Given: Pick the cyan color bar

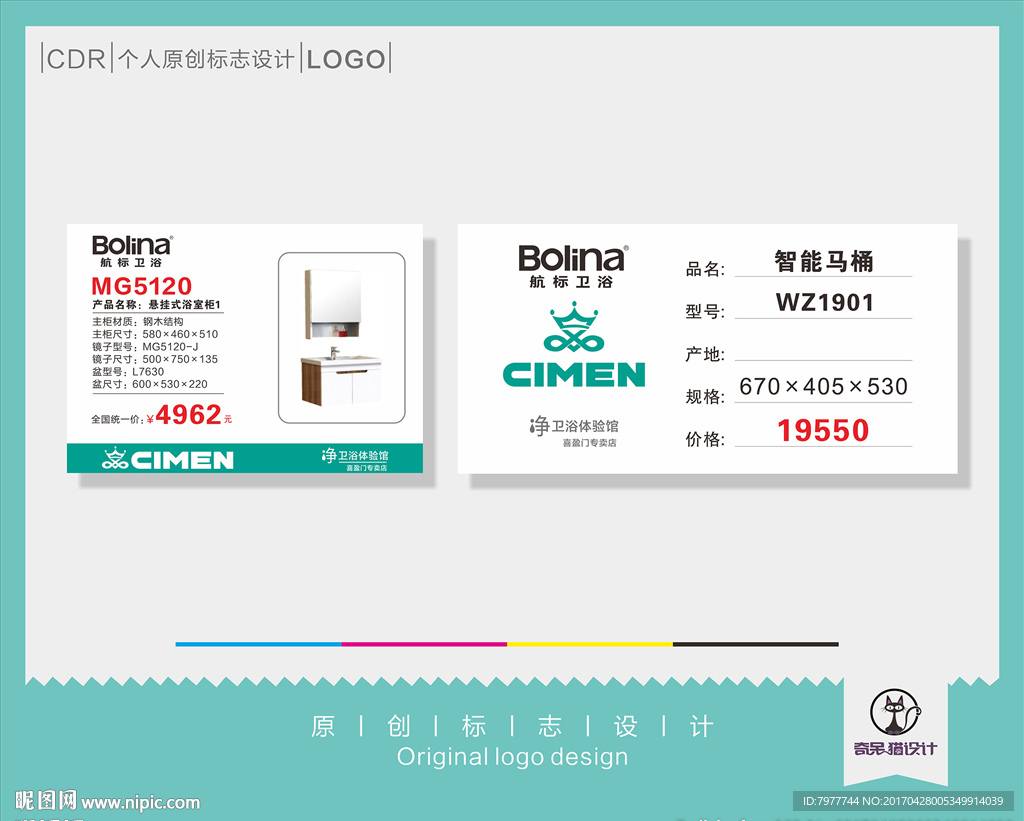Looking at the screenshot, I should click(258, 644).
